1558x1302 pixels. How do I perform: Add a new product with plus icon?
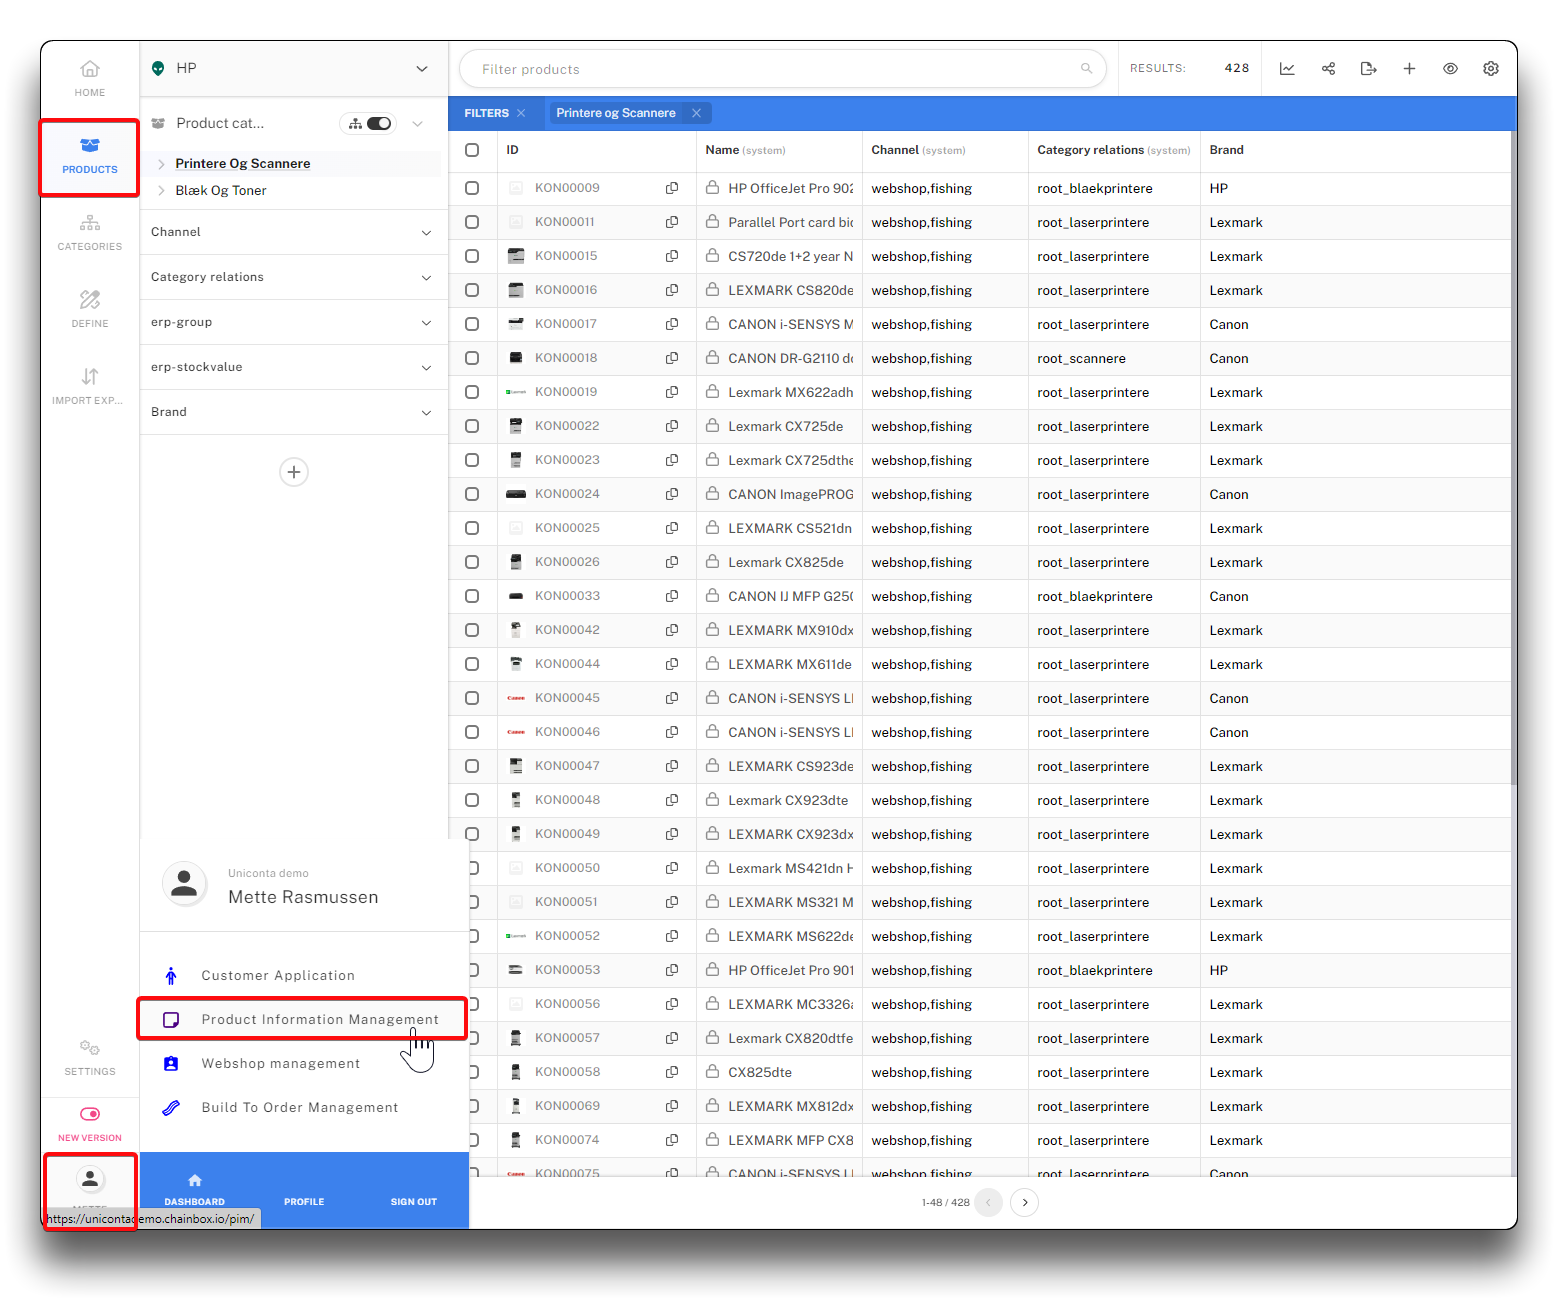(1409, 69)
